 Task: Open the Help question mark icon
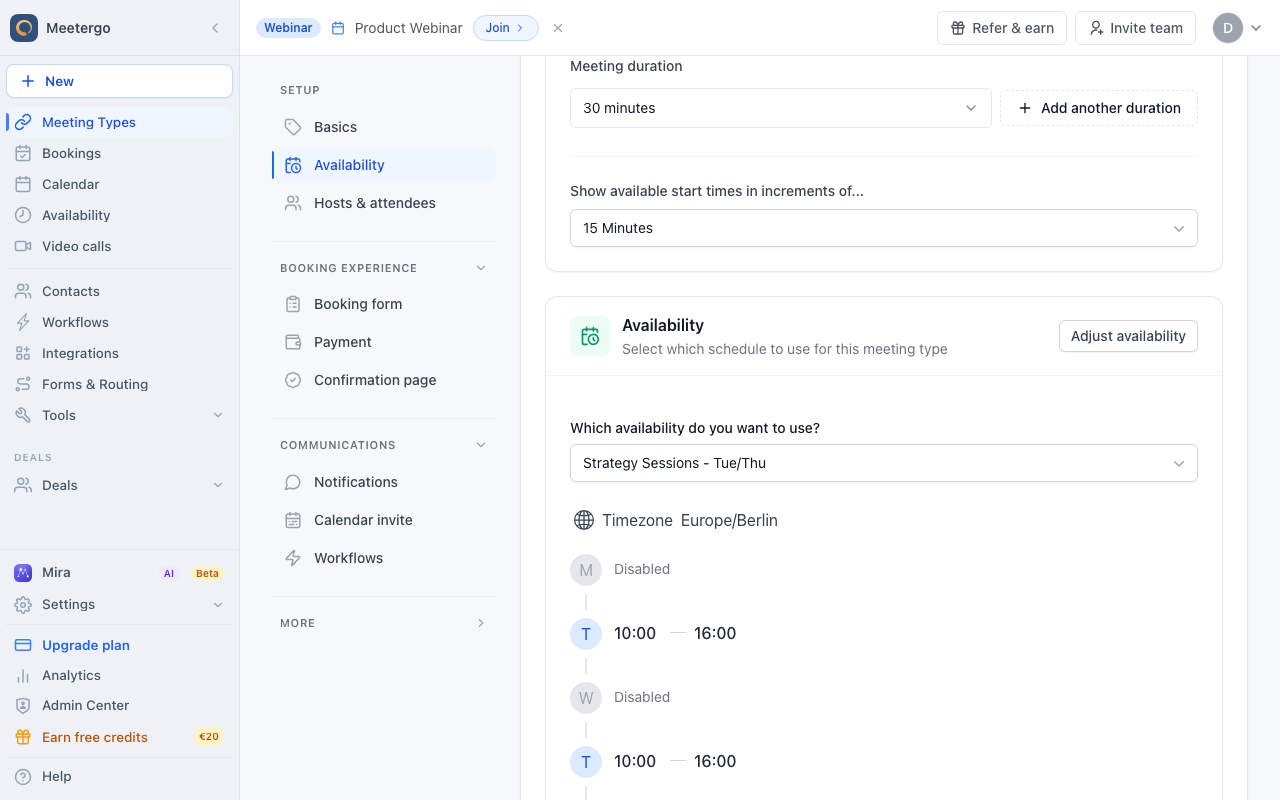(x=23, y=776)
